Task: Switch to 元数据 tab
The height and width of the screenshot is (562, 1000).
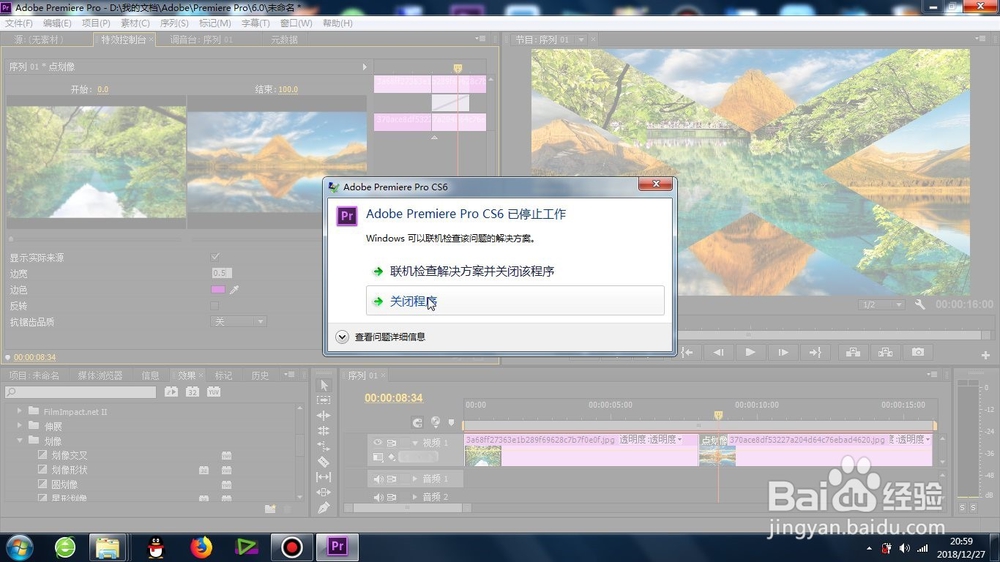Action: pos(284,40)
